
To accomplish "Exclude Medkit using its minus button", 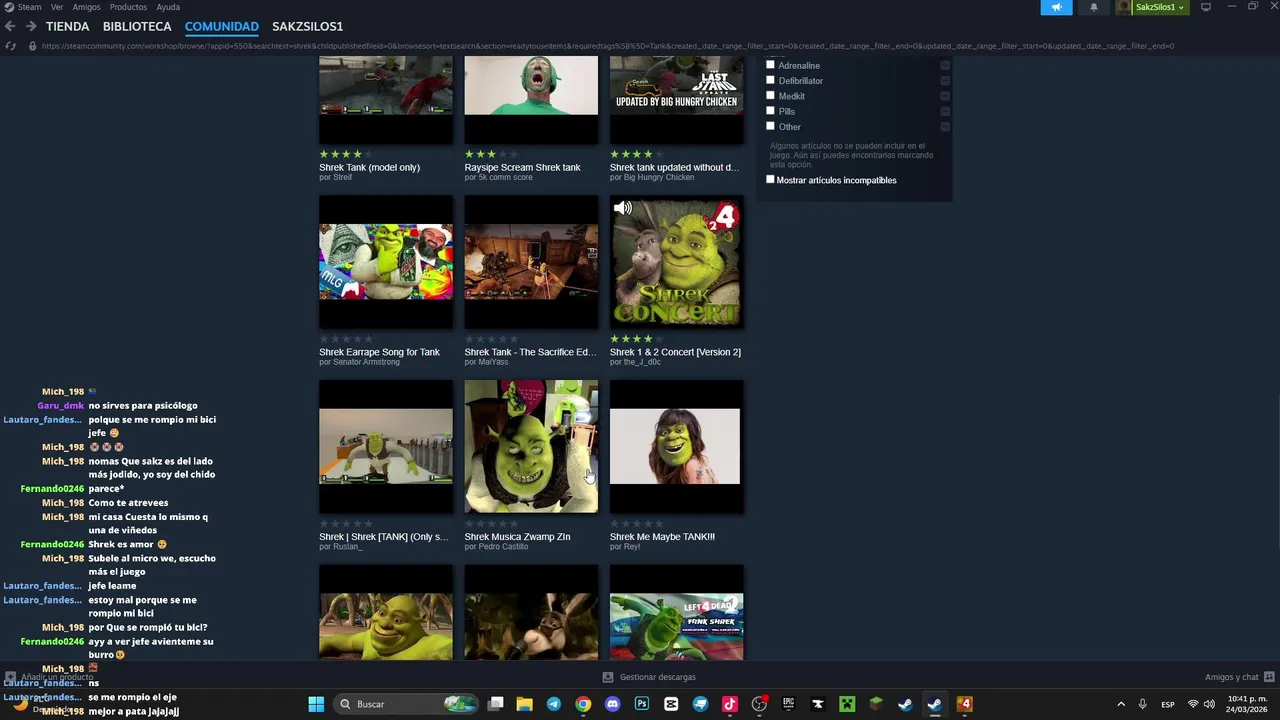I will [945, 96].
